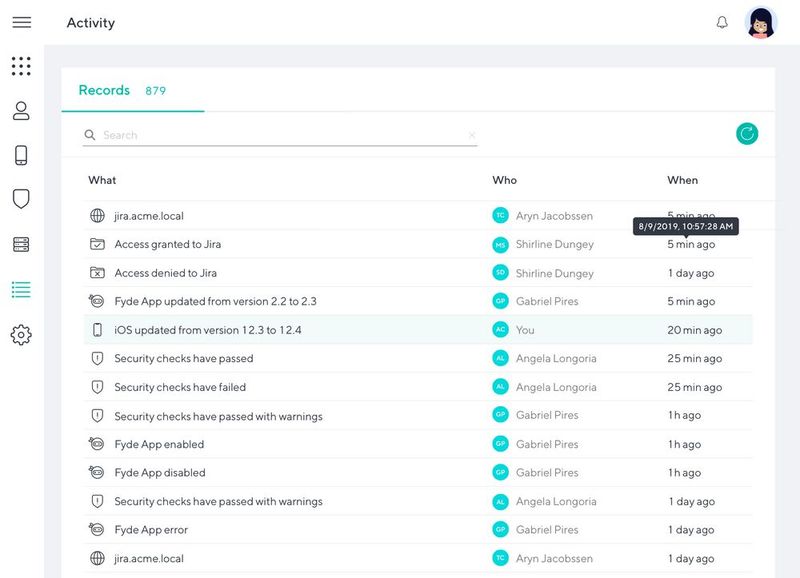Viewport: 800px width, 578px height.
Task: Click Fyde icon of version 2.2 update row
Action: point(96,300)
